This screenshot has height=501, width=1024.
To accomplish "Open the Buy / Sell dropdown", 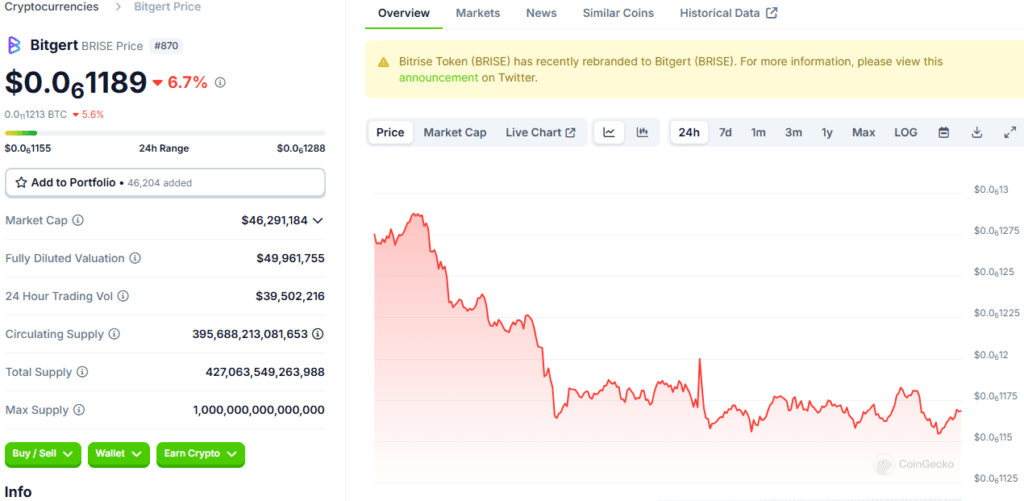I will (43, 454).
